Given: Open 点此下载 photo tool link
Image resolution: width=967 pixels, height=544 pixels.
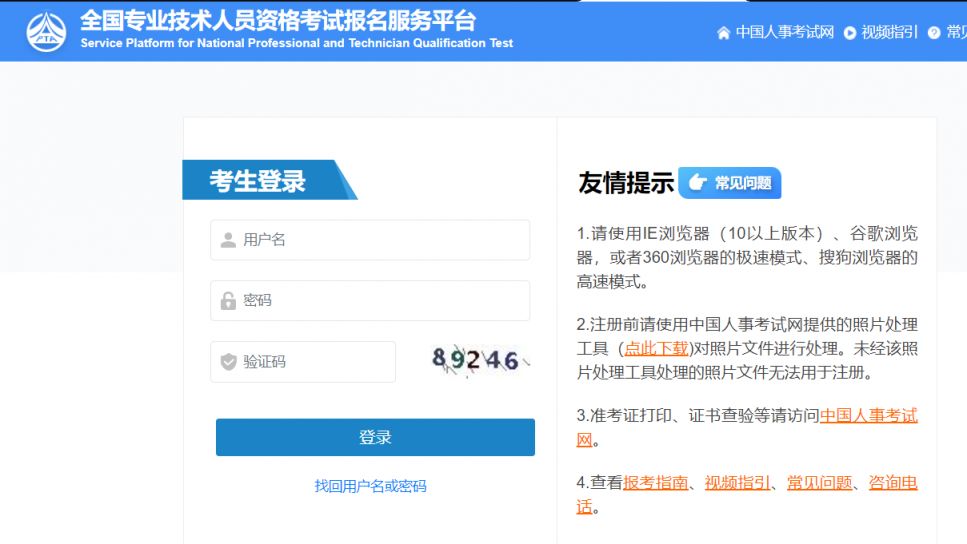Looking at the screenshot, I should 656,348.
